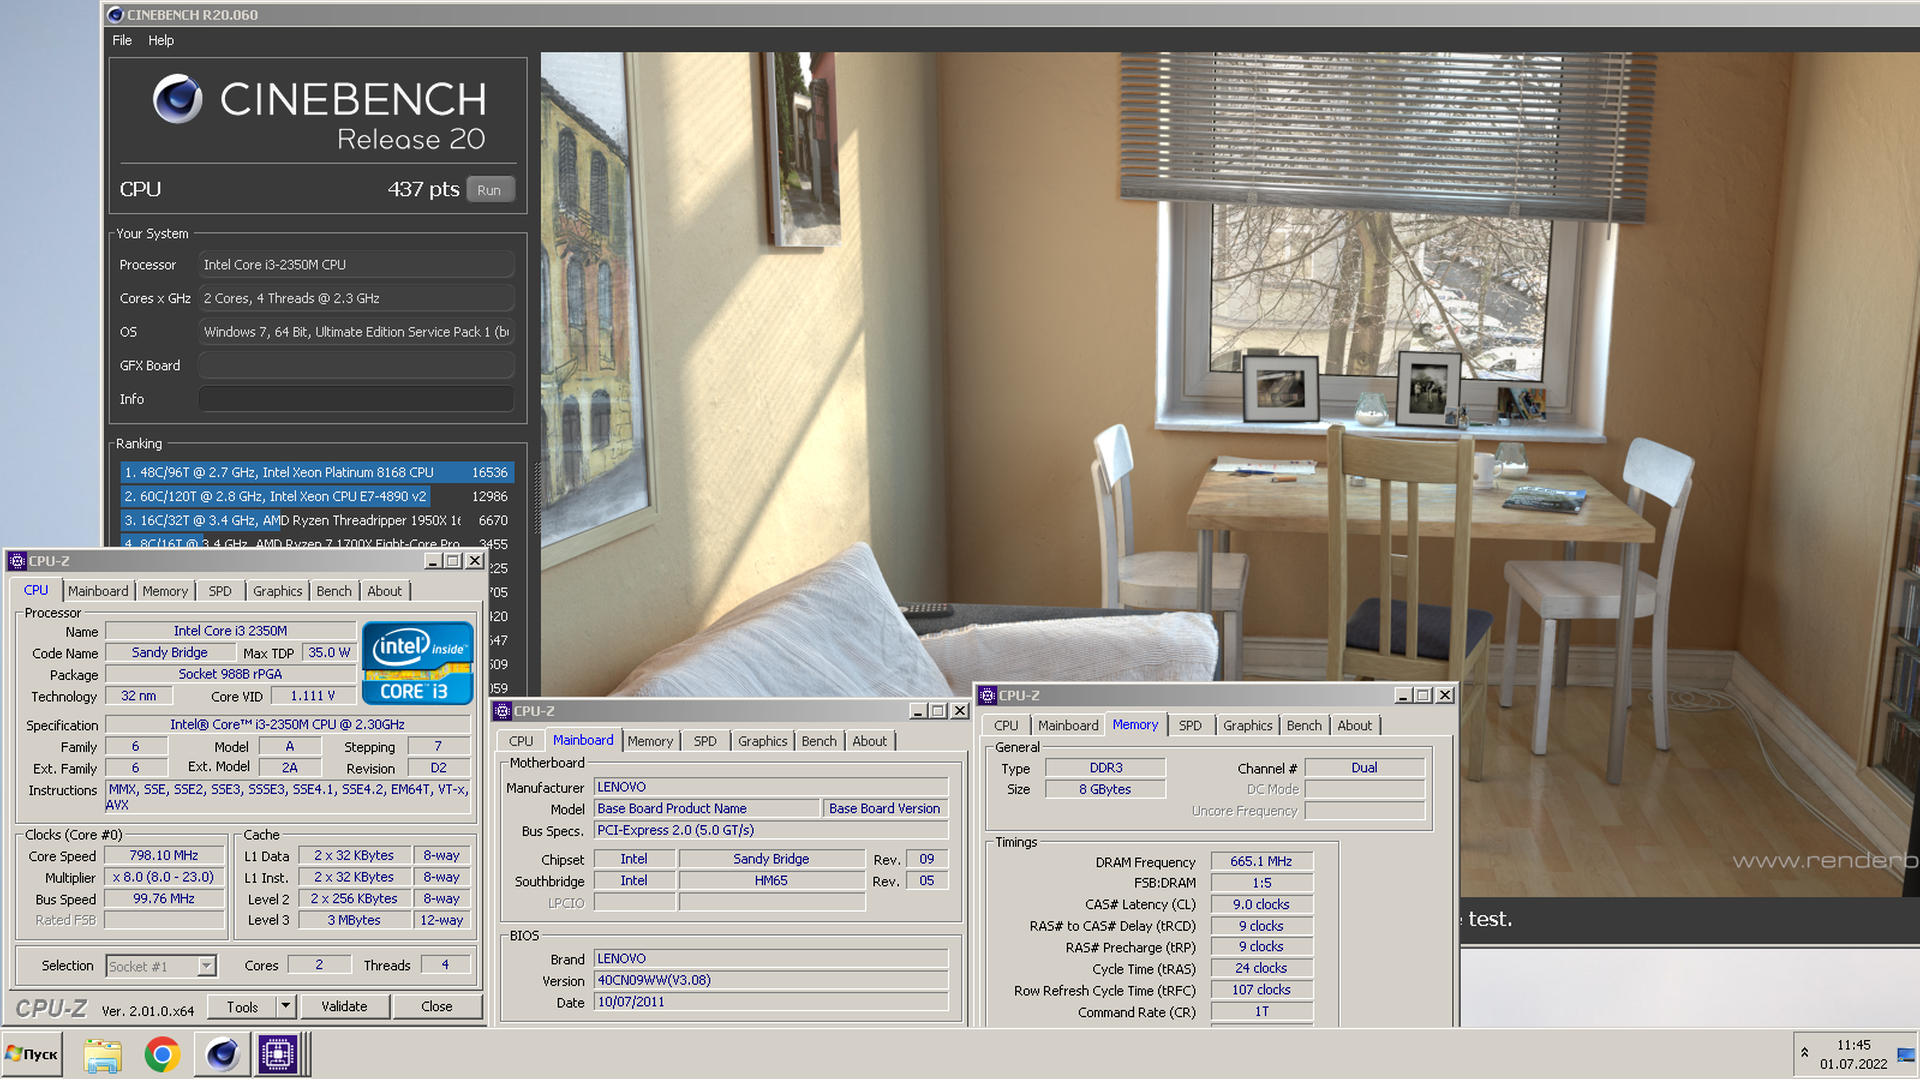1920x1079 pixels.
Task: Switch to Memory tab in CPU-Z CPU window
Action: pyautogui.click(x=165, y=591)
